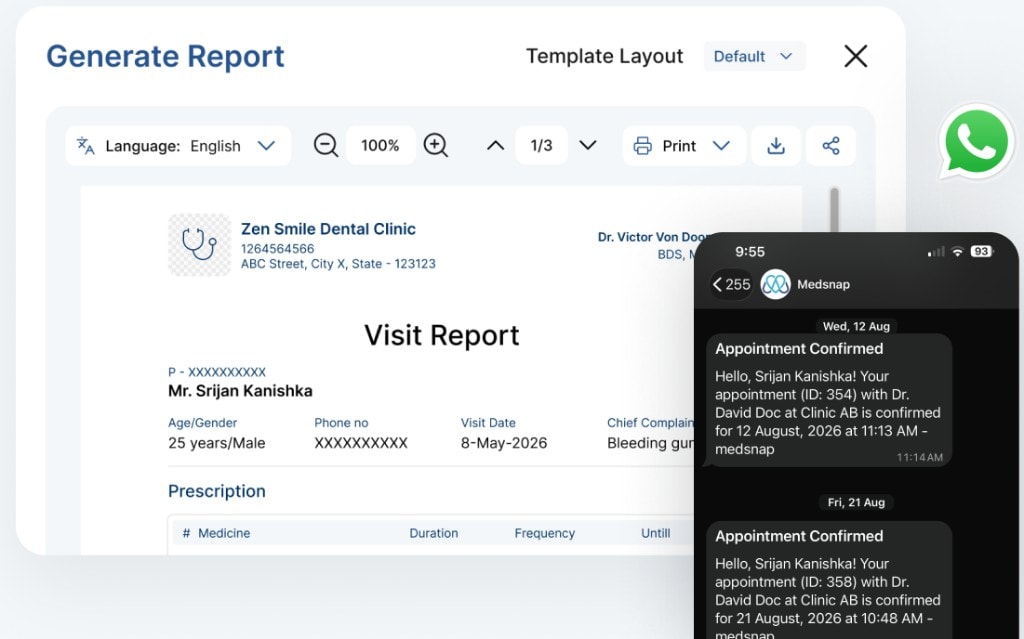Tap the Wed, 12 Aug date chip

[856, 326]
